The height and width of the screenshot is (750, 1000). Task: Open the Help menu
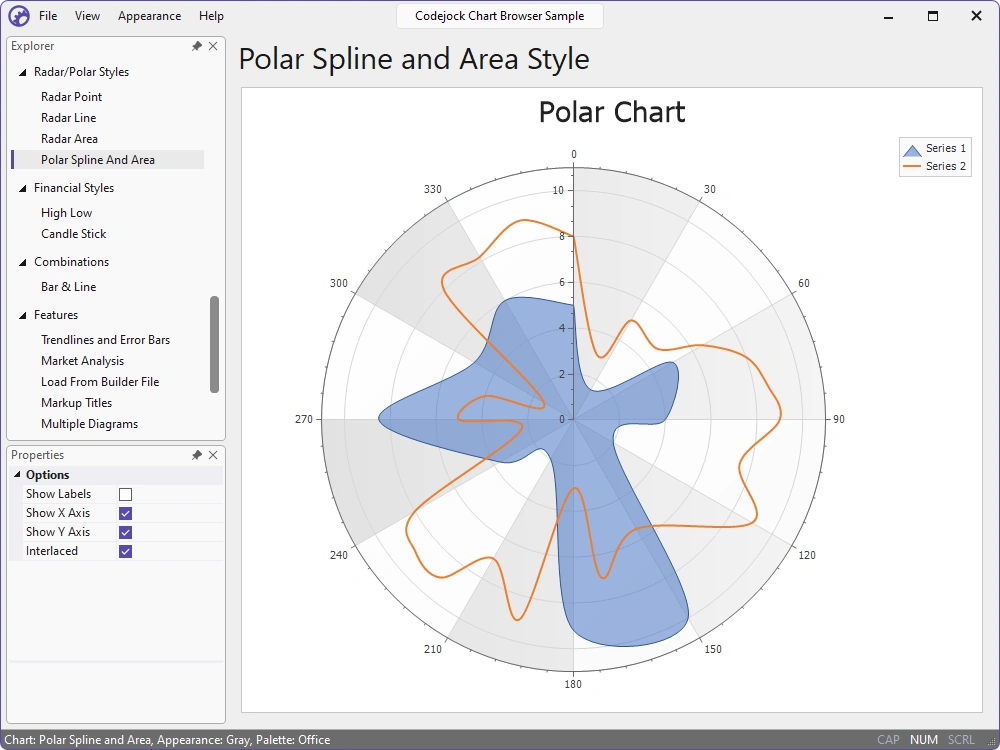[211, 16]
